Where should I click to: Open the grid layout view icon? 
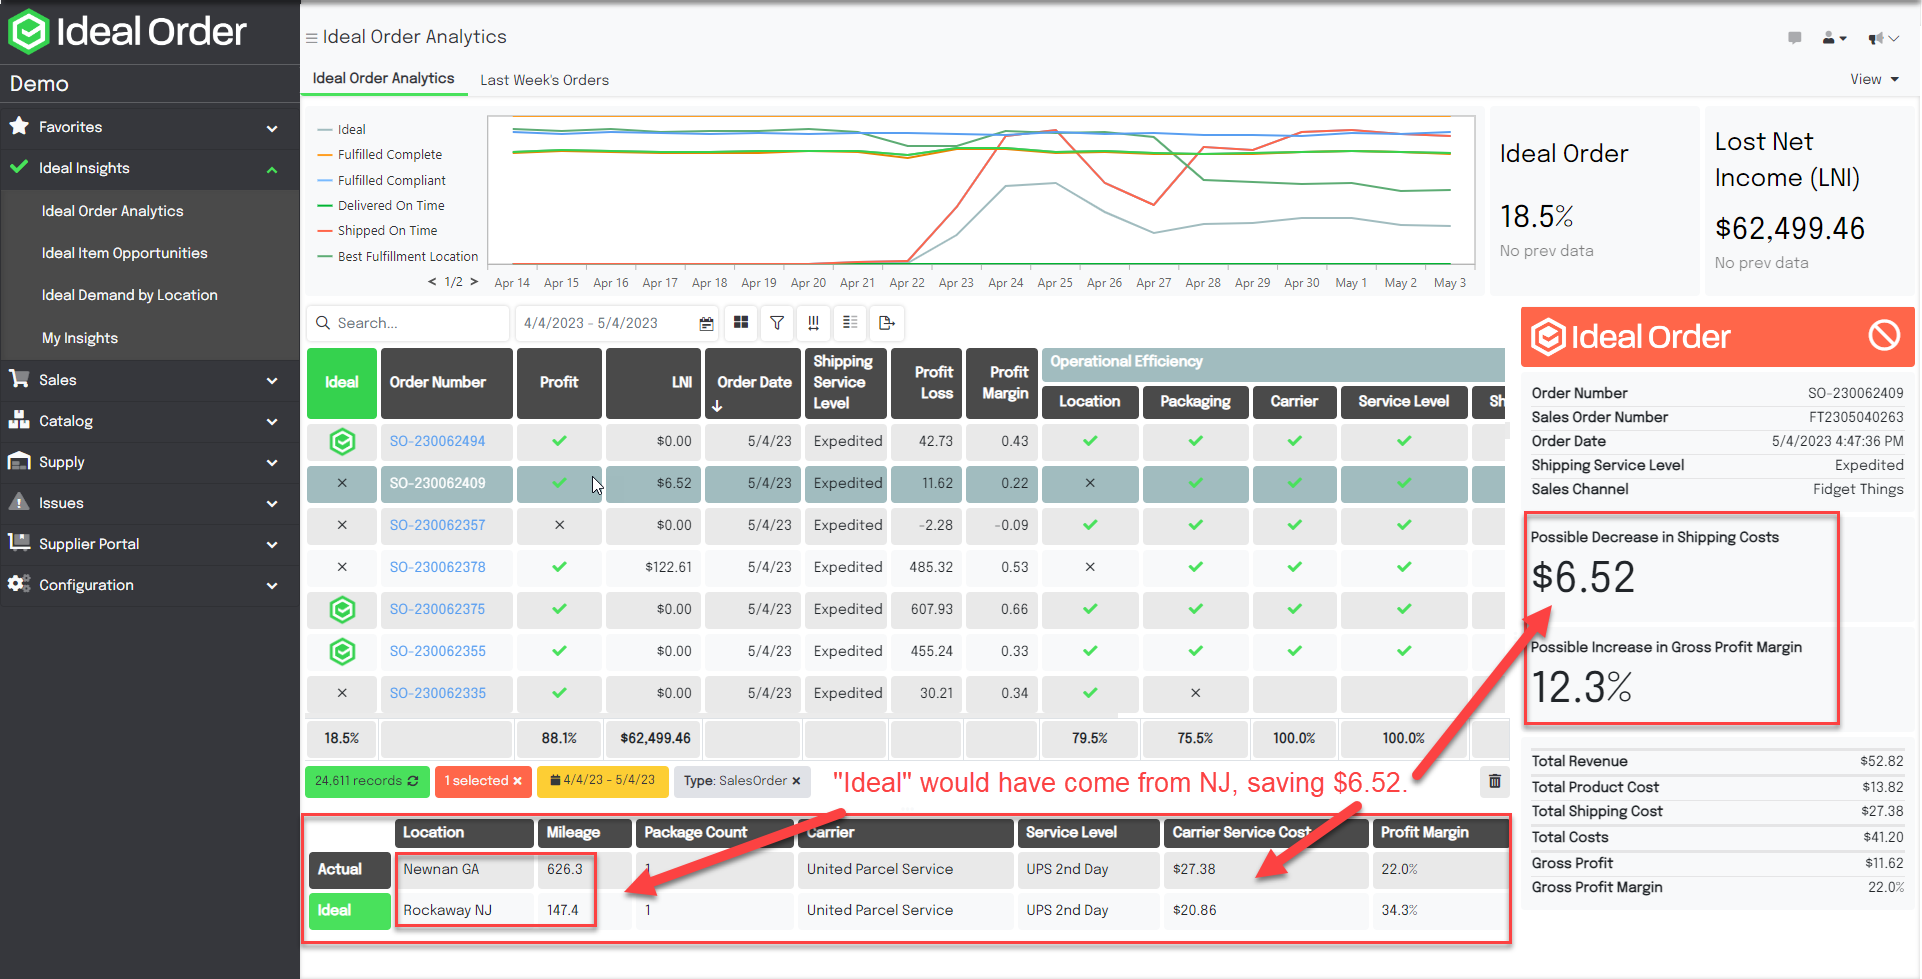[x=741, y=323]
